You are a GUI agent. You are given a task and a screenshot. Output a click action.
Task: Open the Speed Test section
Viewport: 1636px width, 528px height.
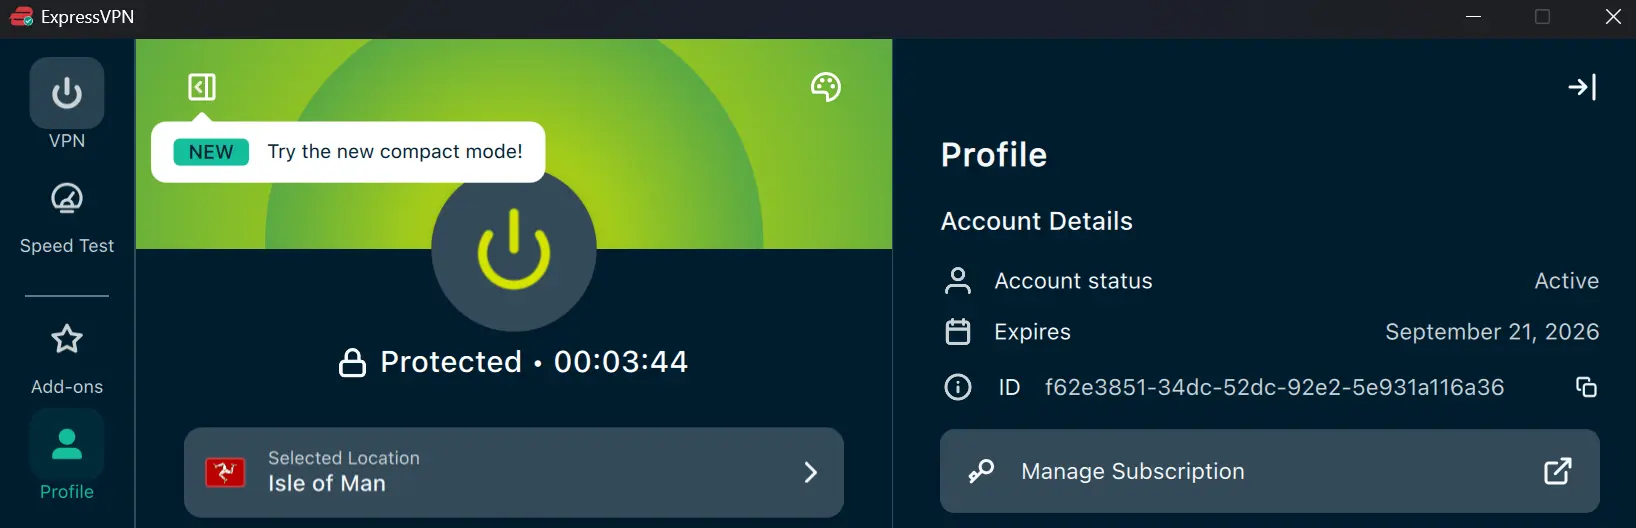[67, 218]
